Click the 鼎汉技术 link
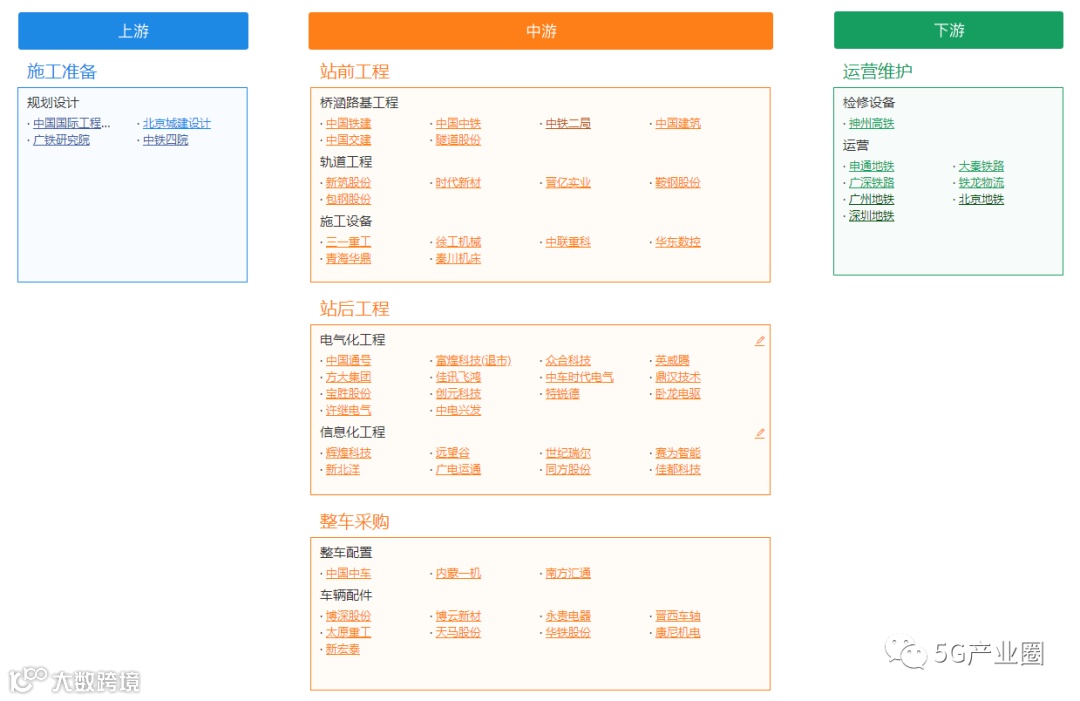Viewport: 1080px width, 701px height. pyautogui.click(x=678, y=377)
